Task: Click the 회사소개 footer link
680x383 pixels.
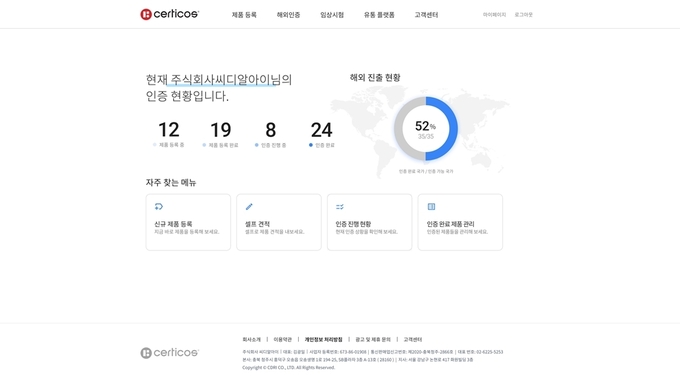Action: [252, 340]
